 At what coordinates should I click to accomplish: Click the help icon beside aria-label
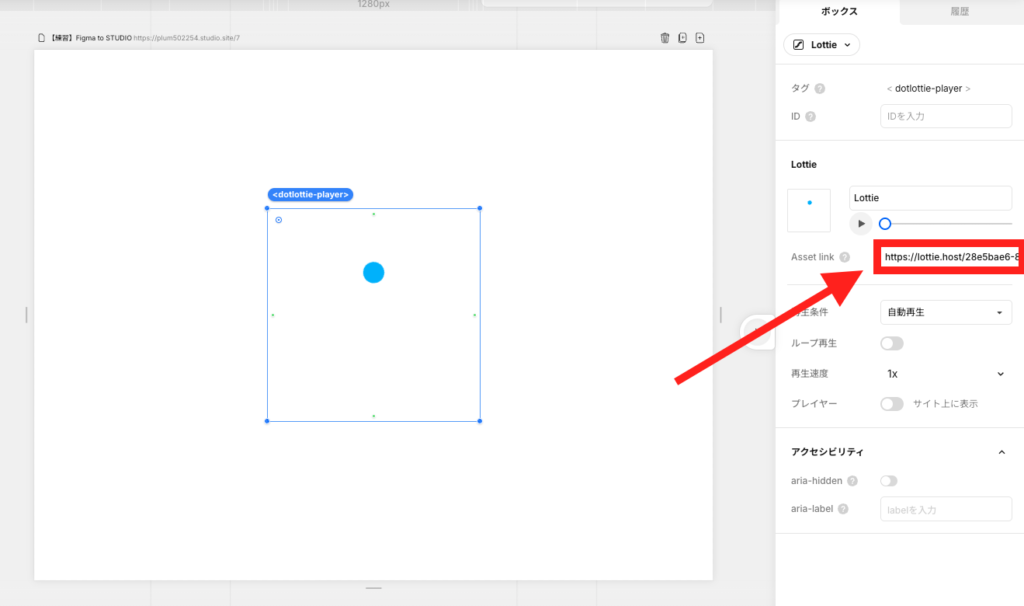[x=843, y=509]
